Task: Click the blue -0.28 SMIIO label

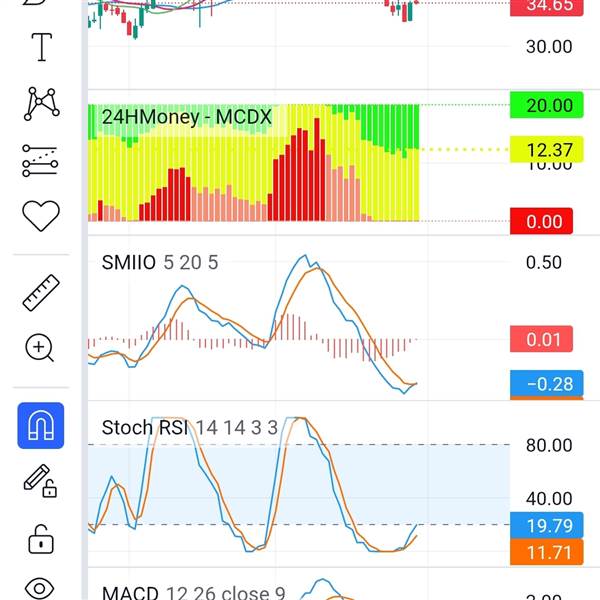Action: (x=547, y=383)
